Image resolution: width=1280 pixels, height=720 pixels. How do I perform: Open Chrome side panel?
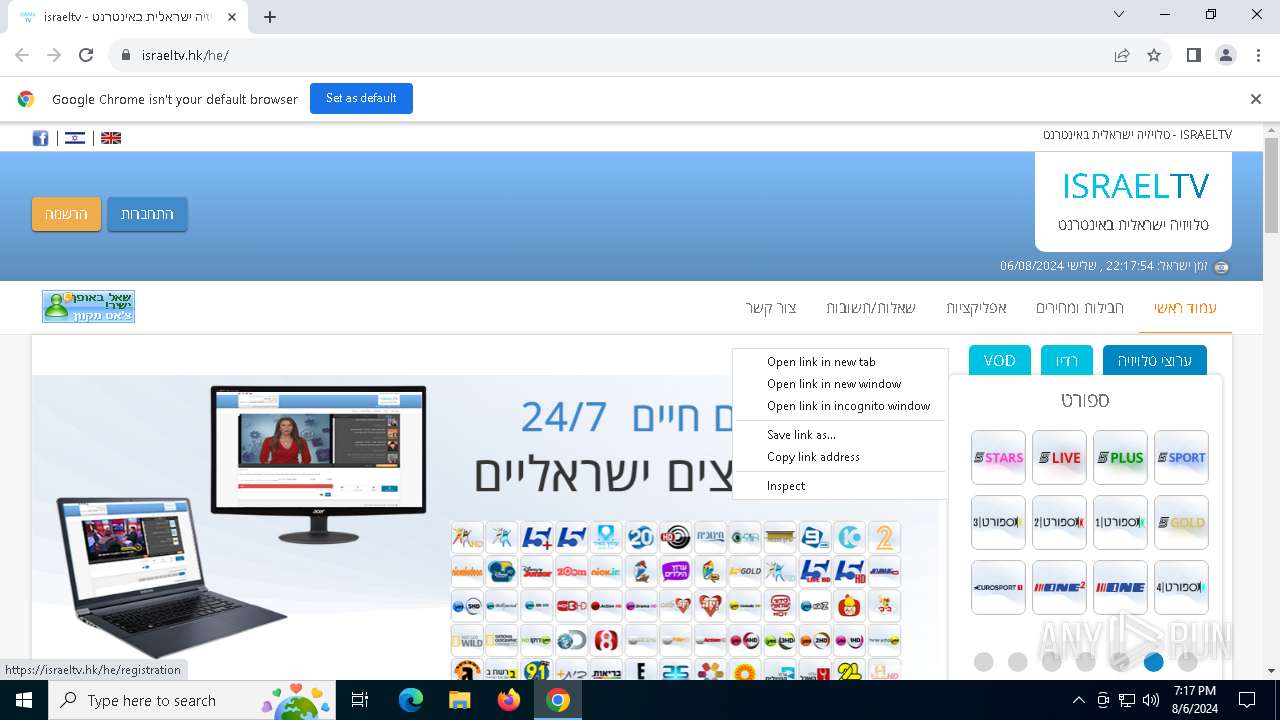pos(1194,55)
